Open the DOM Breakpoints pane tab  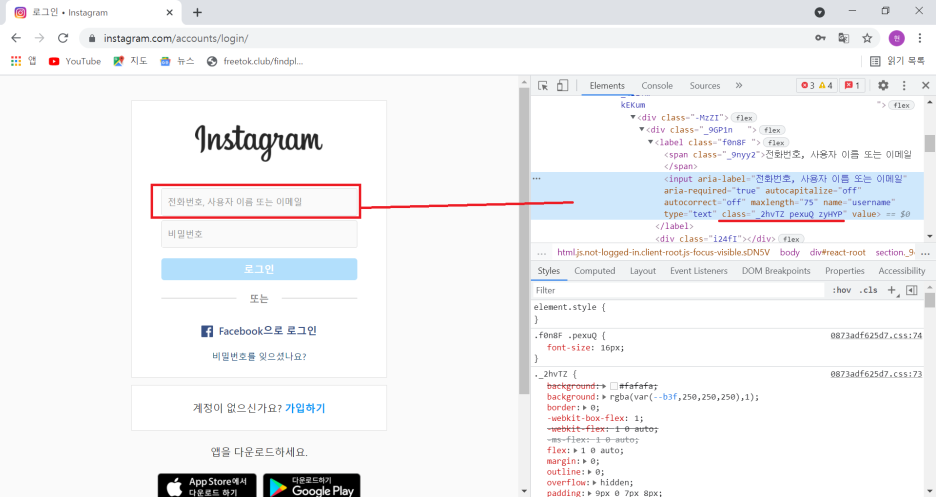point(776,271)
